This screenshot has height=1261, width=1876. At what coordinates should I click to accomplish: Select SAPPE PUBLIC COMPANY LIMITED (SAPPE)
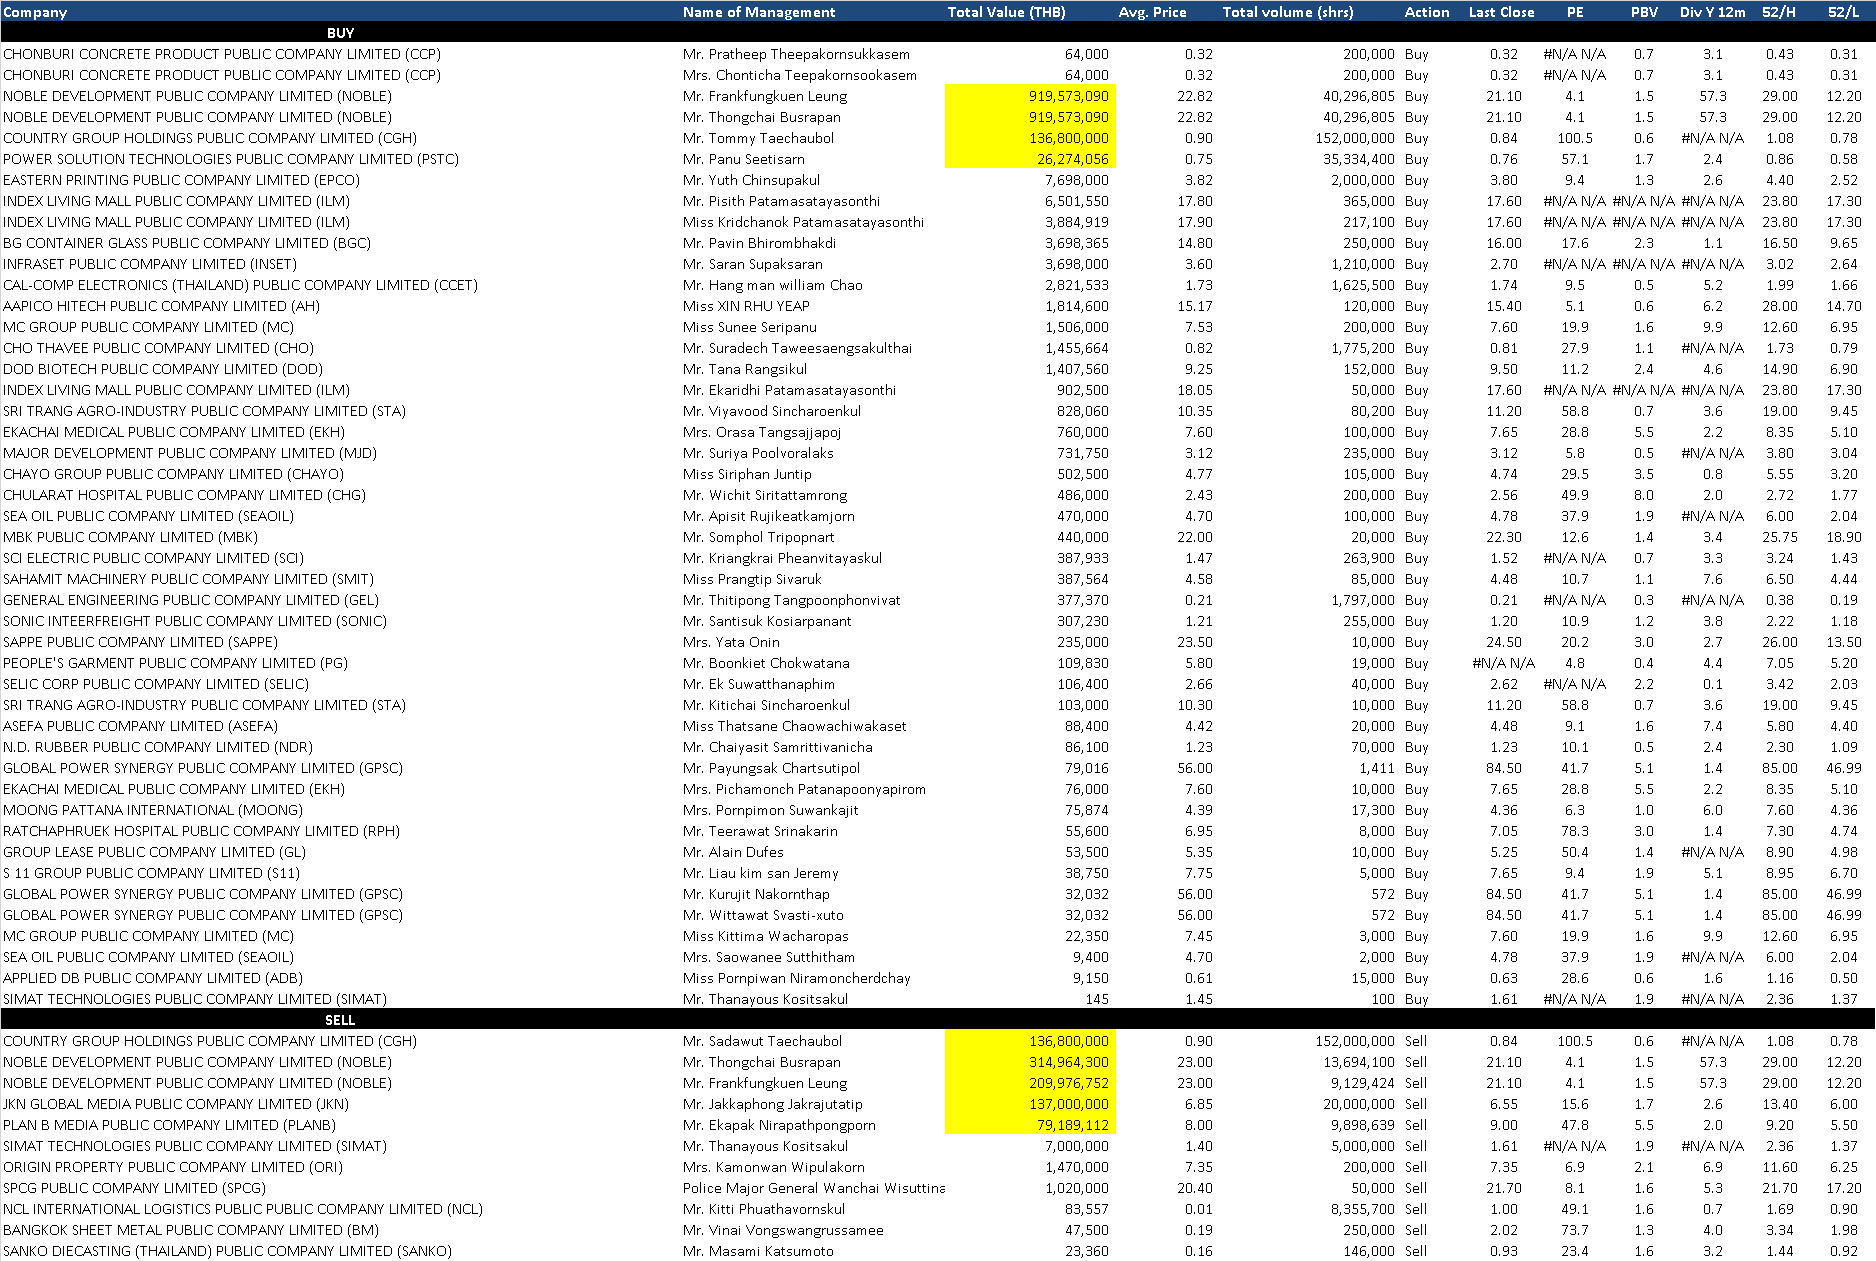[140, 642]
